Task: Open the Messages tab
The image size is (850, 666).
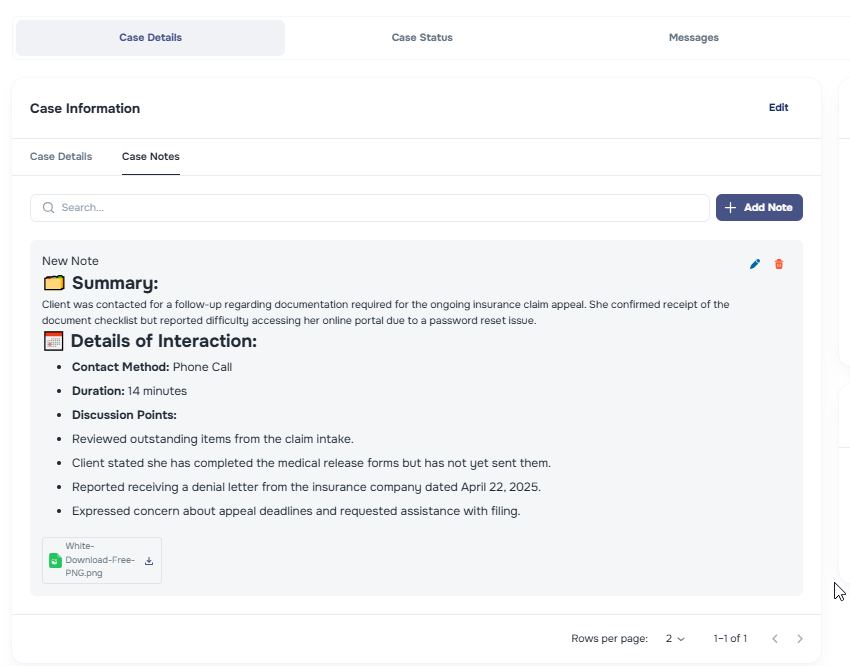Action: (x=693, y=38)
